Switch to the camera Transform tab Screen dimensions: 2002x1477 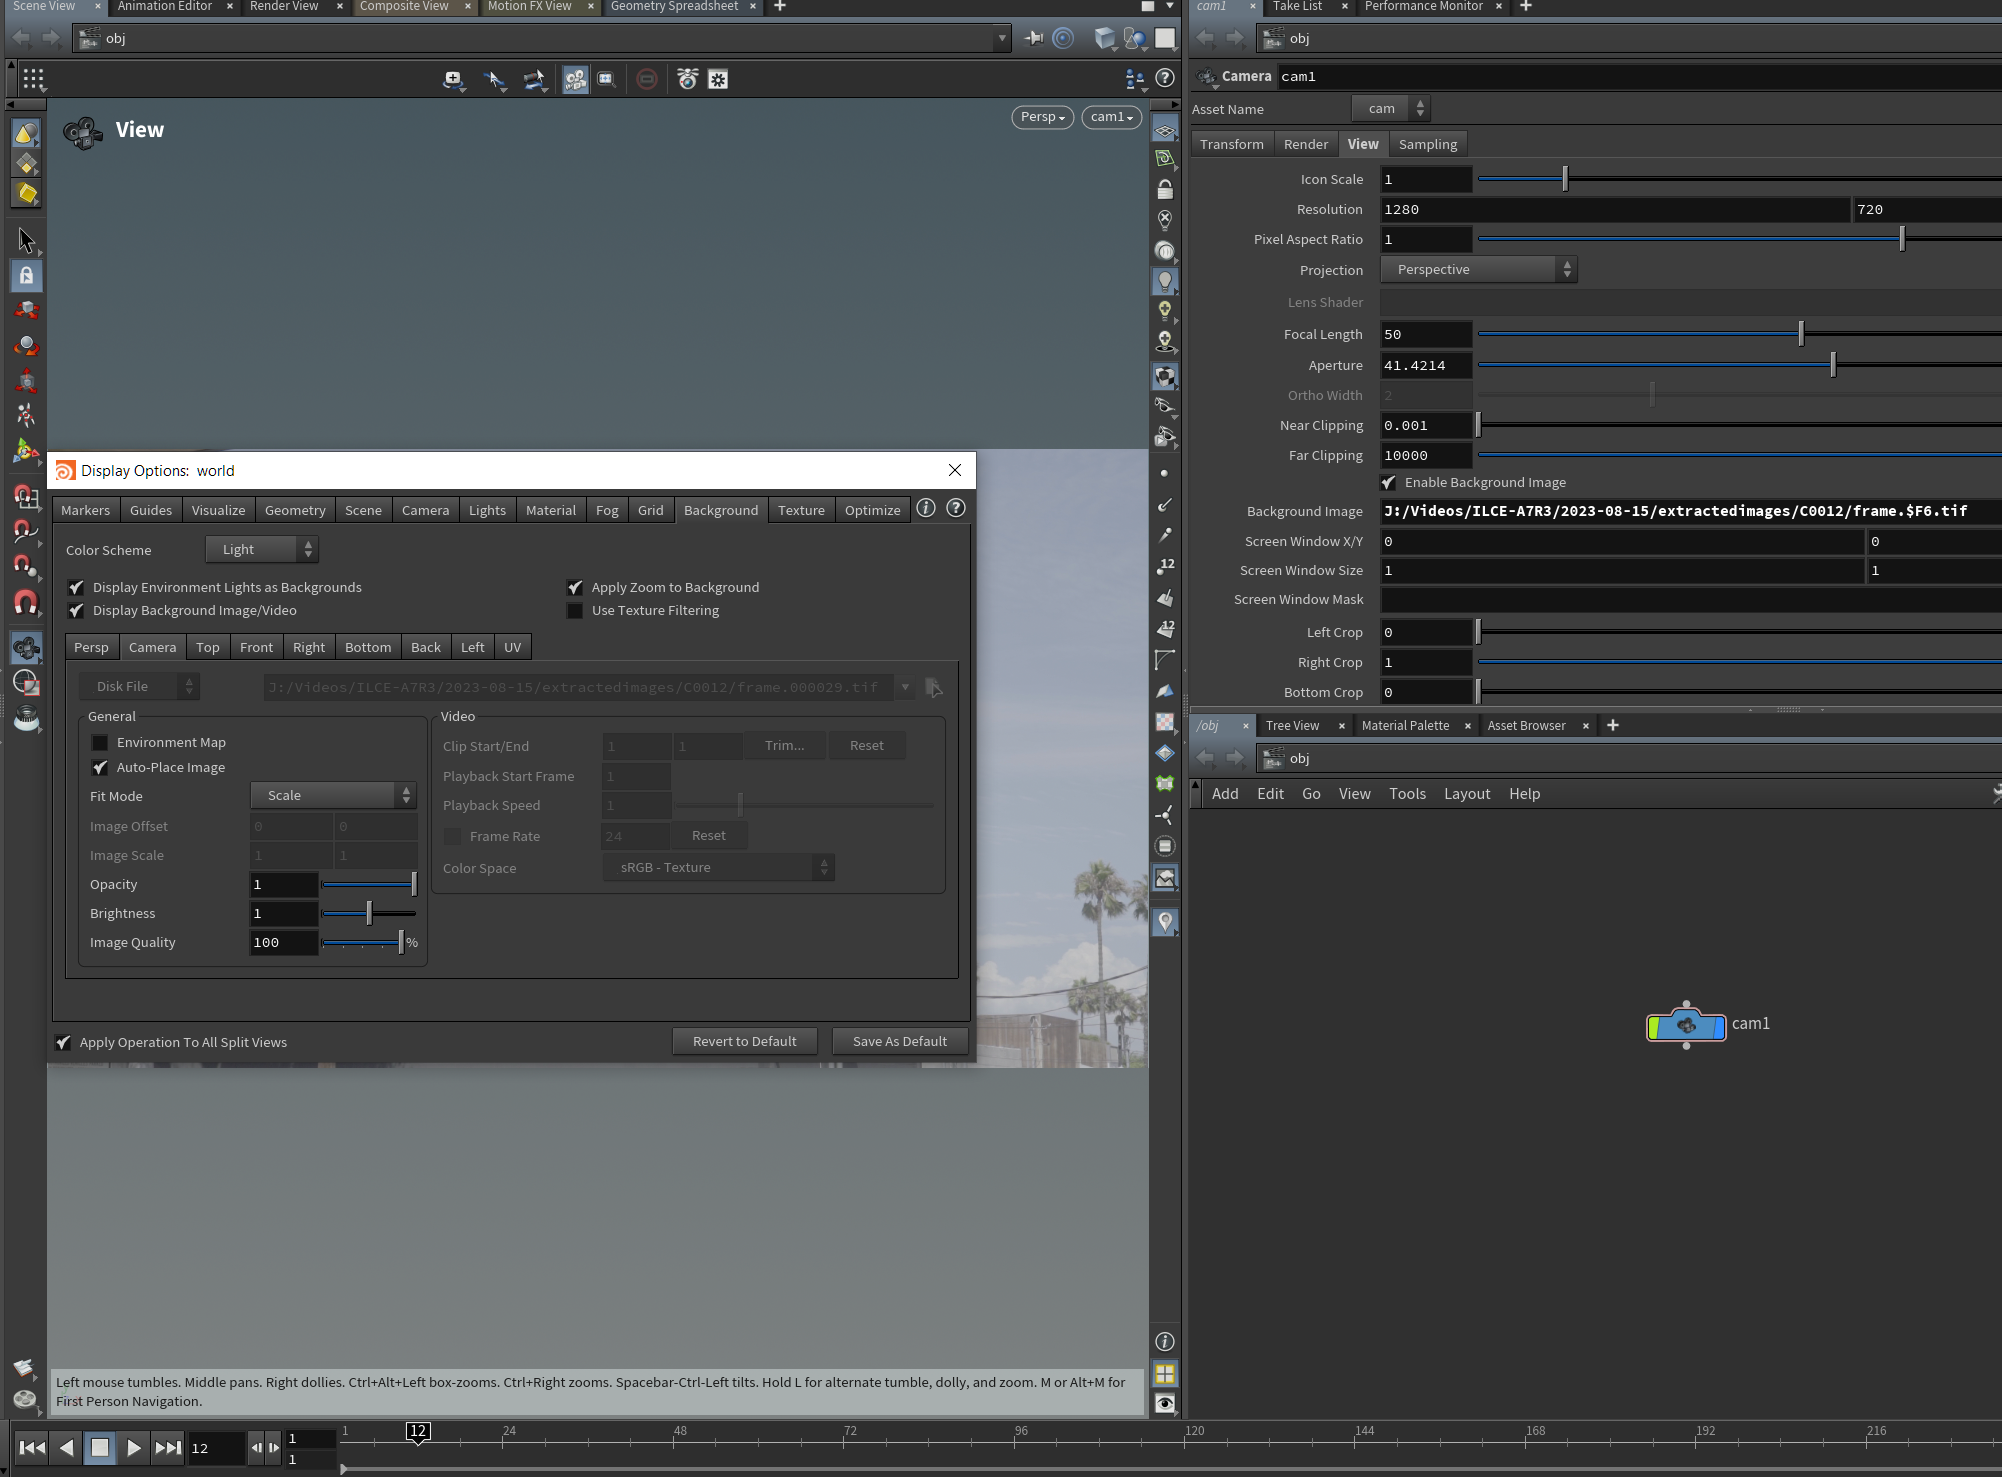coord(1232,144)
